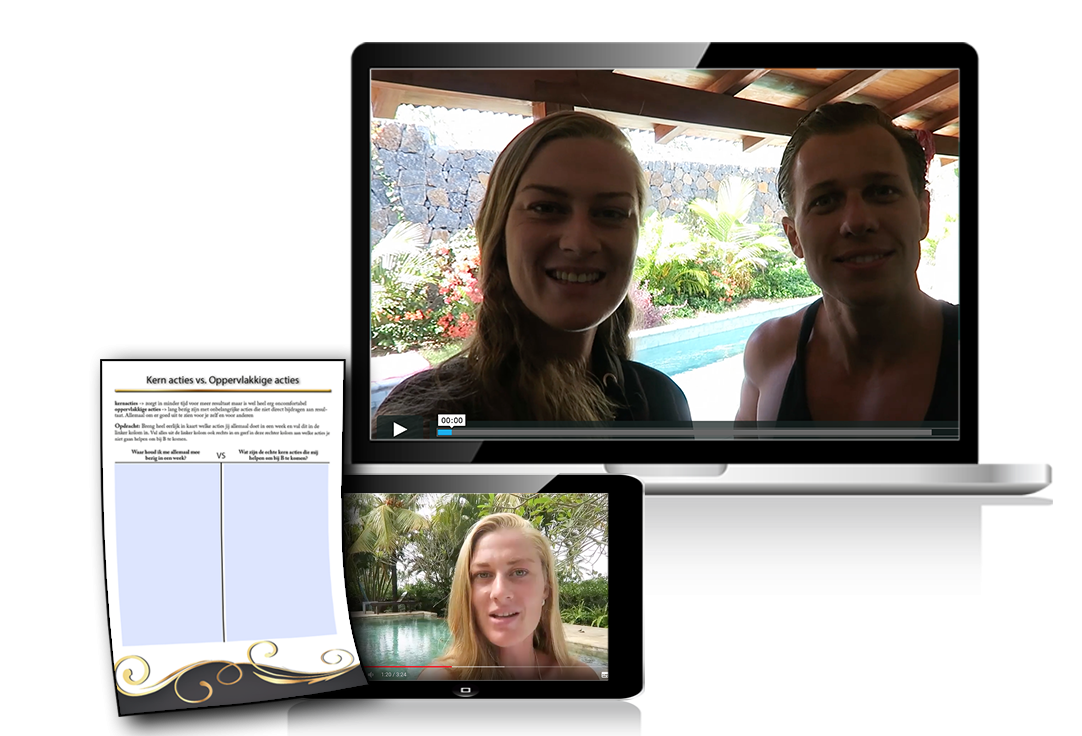The width and height of the screenshot is (1082, 736).
Task: Click the 'VS' label between columns
Action: (221, 455)
